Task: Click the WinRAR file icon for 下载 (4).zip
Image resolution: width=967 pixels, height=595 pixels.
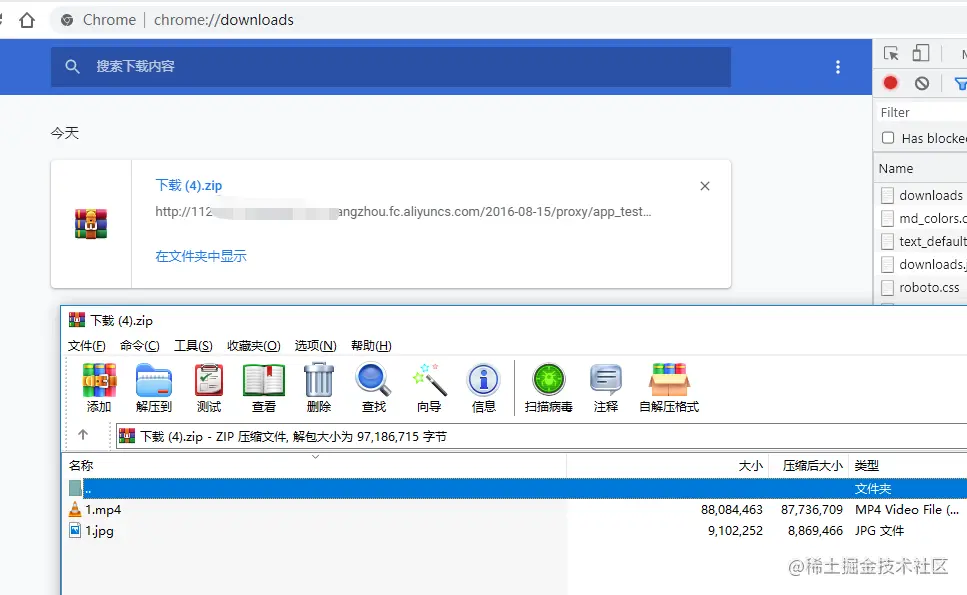Action: coord(91,224)
